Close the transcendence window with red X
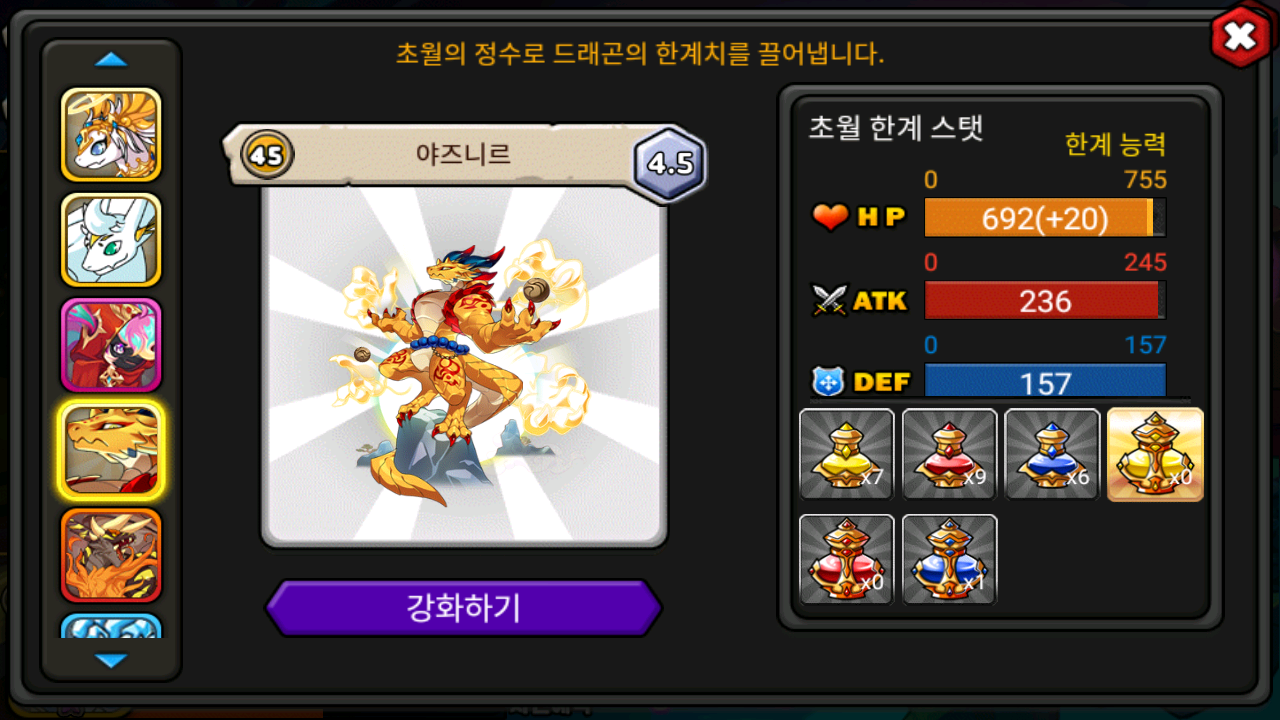Viewport: 1280px width, 720px height. click(x=1240, y=38)
